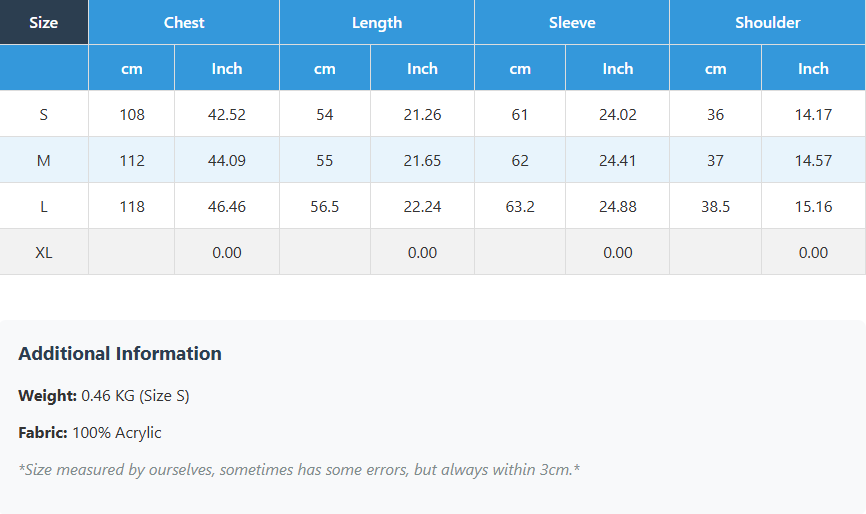Select the Sleeve column header

[572, 22]
